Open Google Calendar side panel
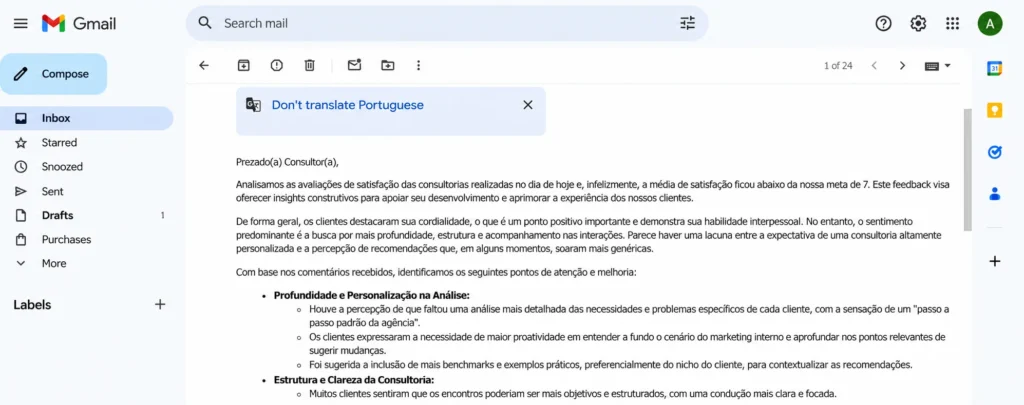Image resolution: width=1024 pixels, height=405 pixels. click(995, 69)
